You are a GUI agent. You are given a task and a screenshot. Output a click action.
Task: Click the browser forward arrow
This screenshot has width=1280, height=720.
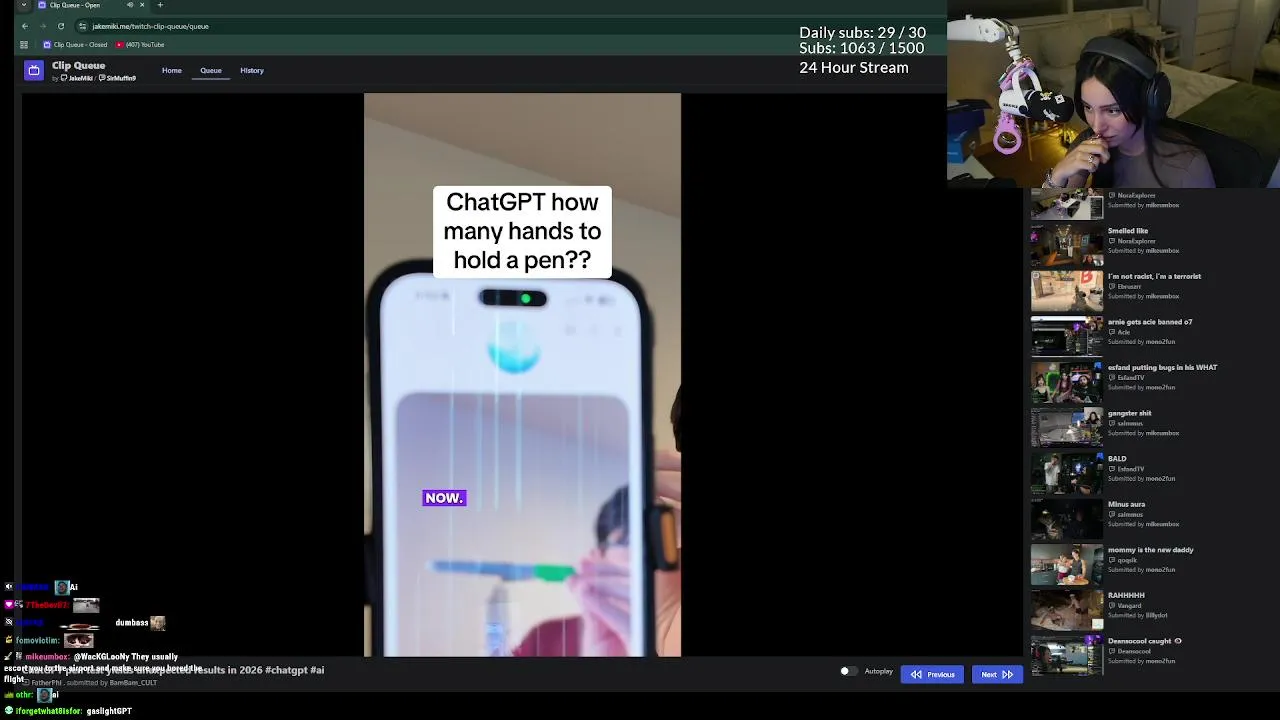click(43, 26)
